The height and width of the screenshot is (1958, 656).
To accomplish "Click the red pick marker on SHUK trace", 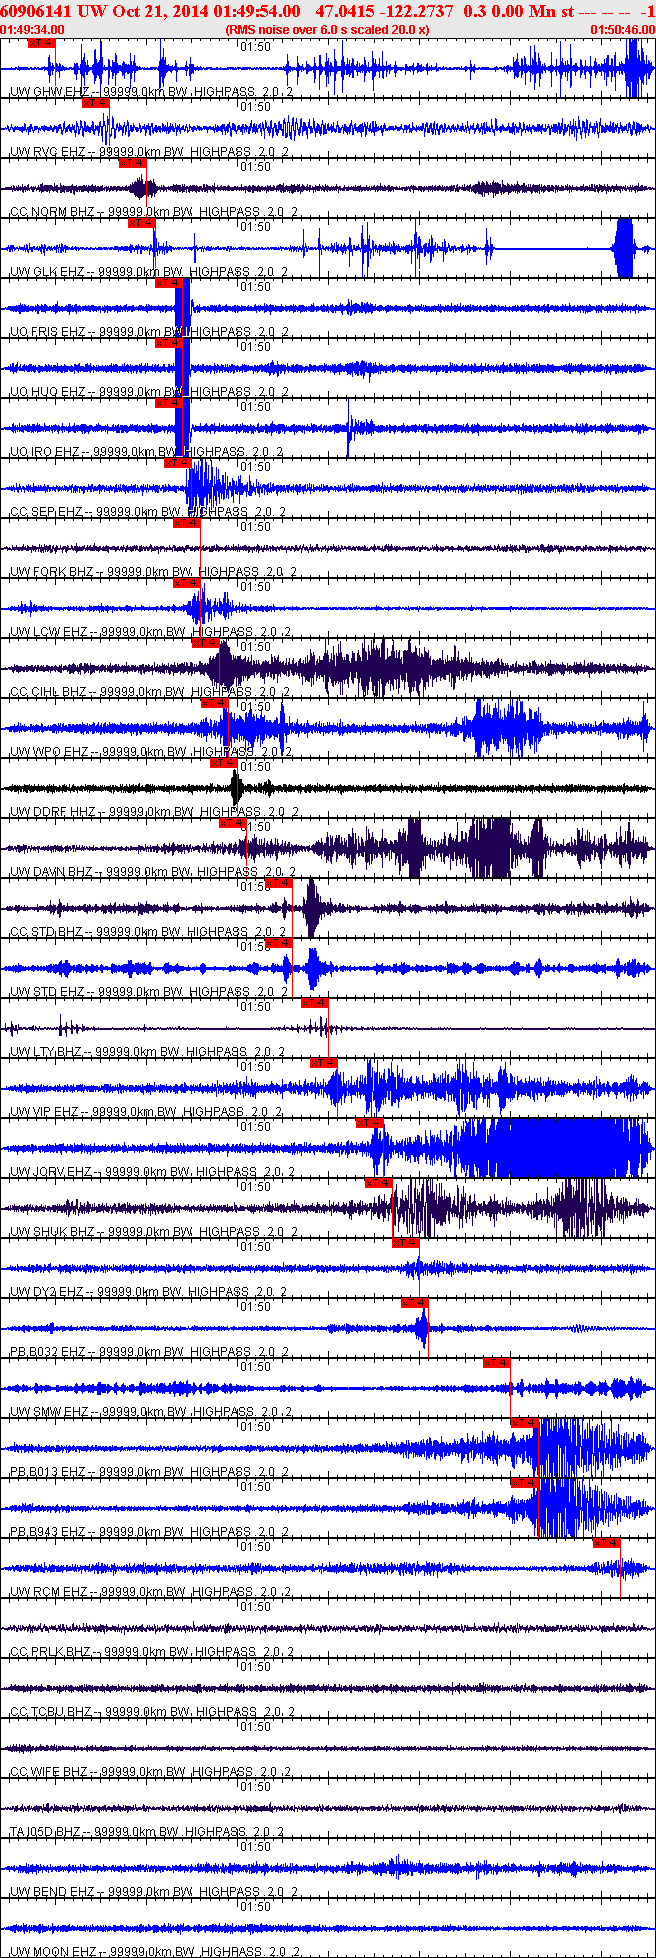I will pyautogui.click(x=378, y=1183).
